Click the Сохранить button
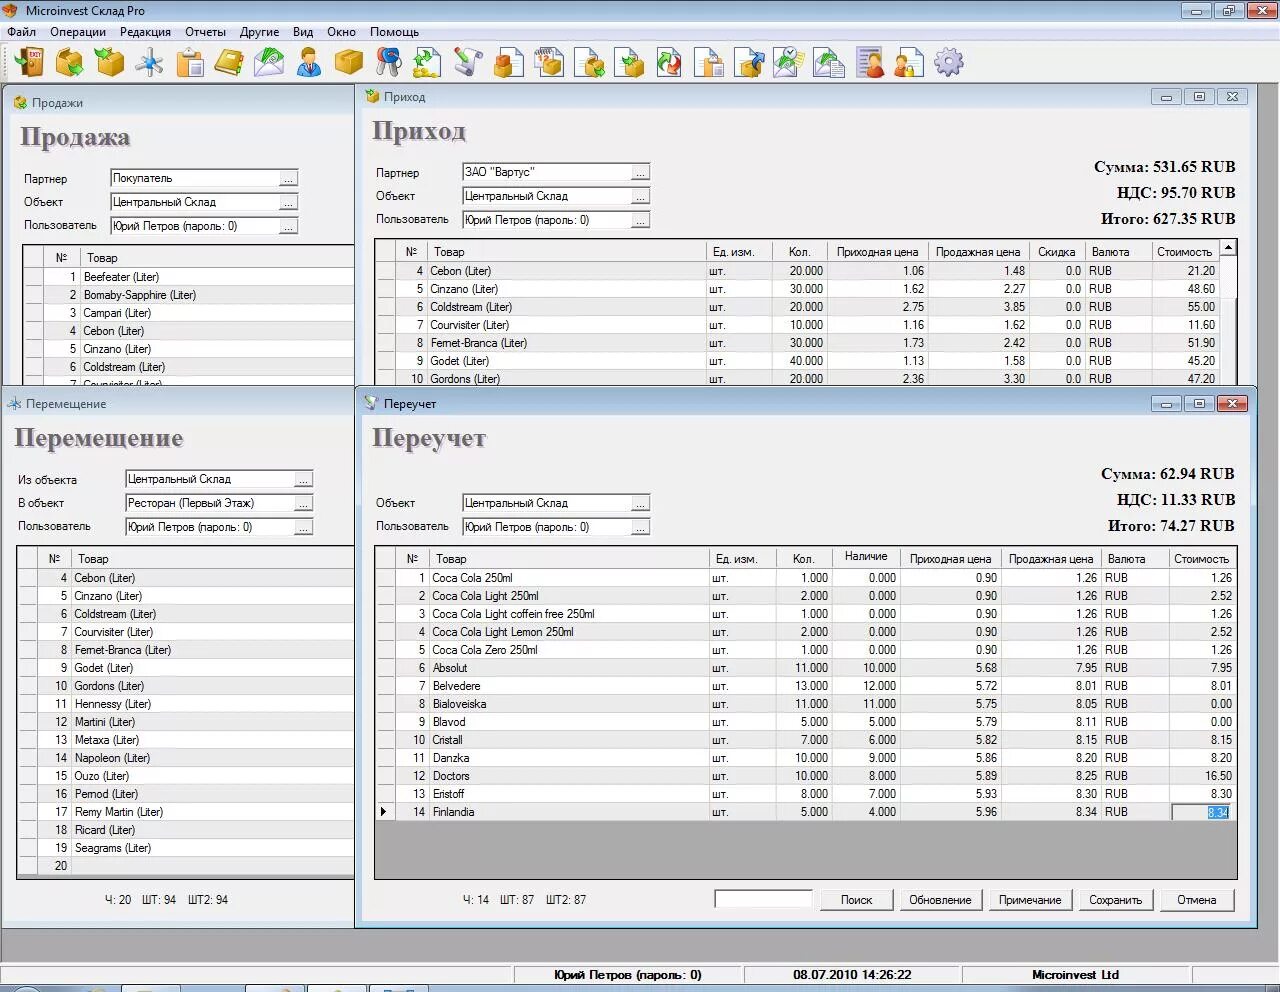This screenshot has width=1280, height=992. point(1115,900)
